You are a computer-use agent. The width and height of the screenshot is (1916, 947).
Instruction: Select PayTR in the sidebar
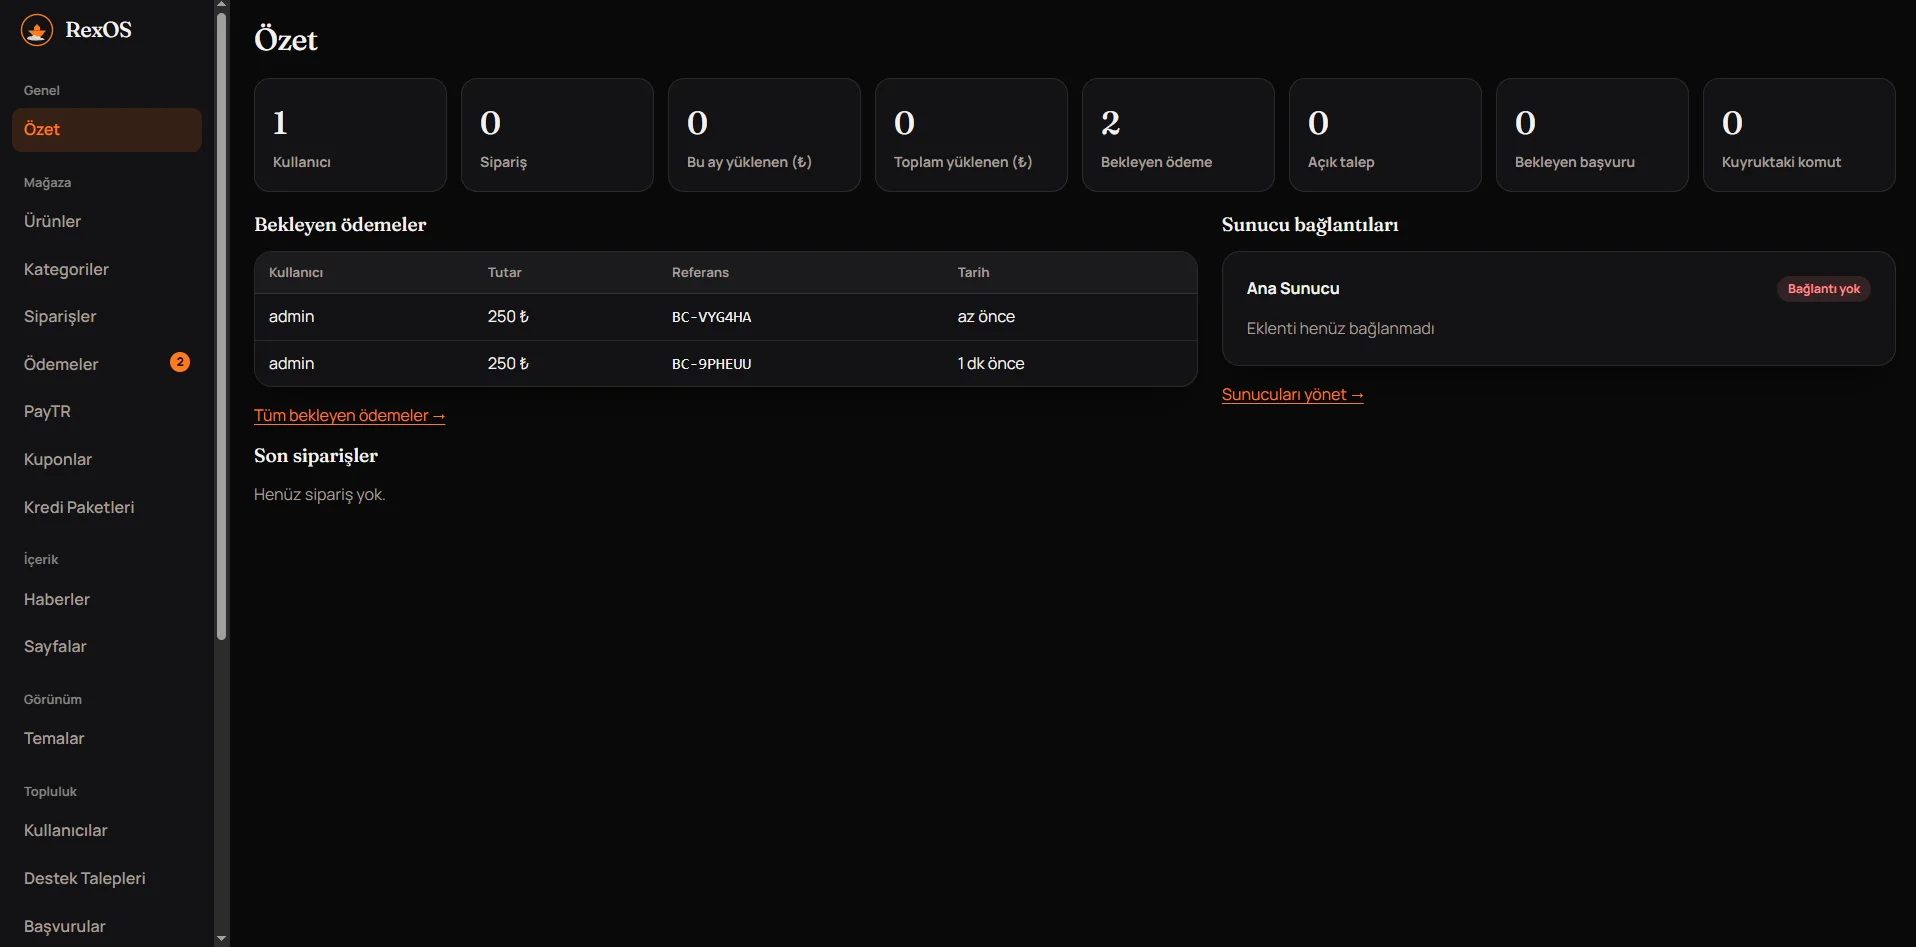(107, 411)
